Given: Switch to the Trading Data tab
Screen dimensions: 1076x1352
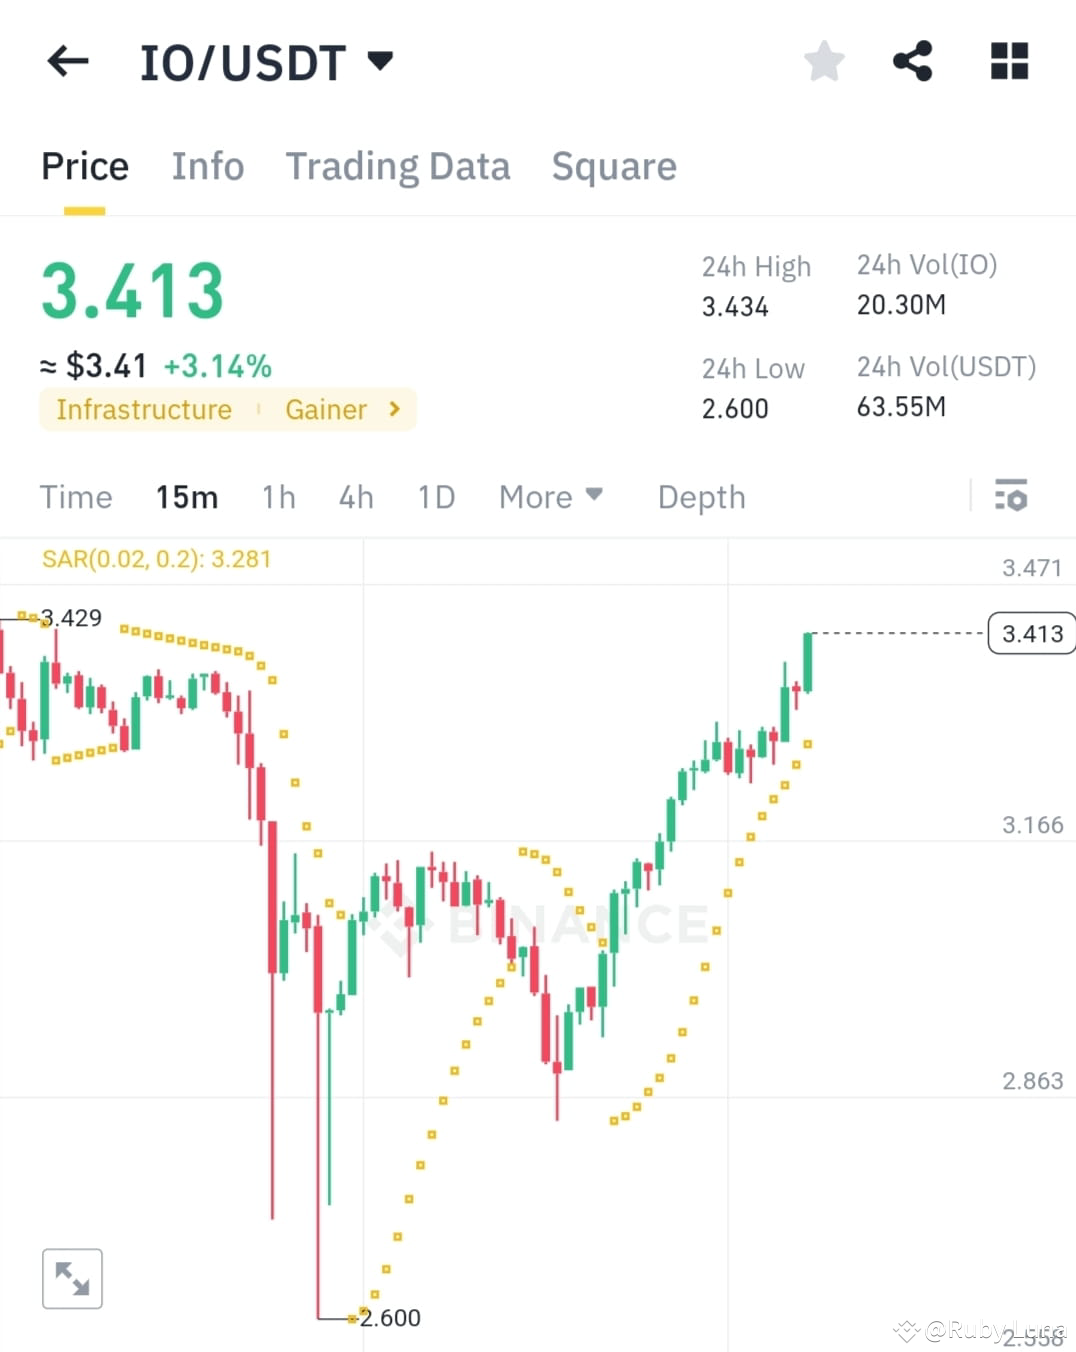Looking at the screenshot, I should (x=398, y=166).
